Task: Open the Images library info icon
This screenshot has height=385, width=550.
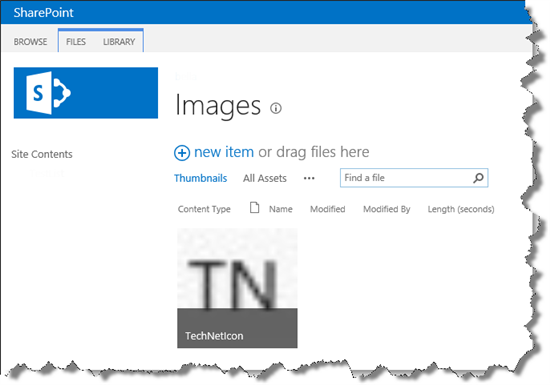Action: [x=276, y=108]
